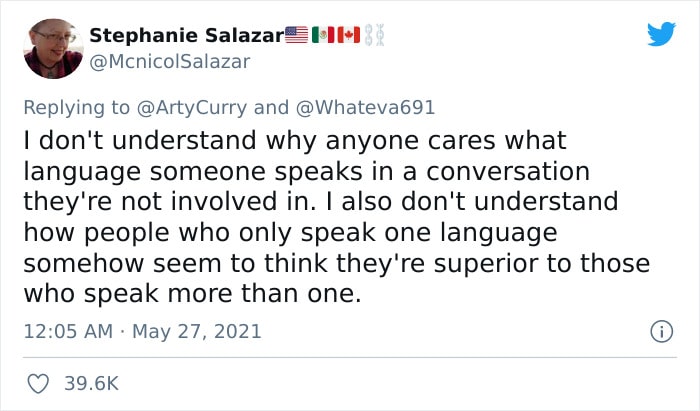700x411 pixels.
Task: Click the Twitter bird logo
Action: 661,34
